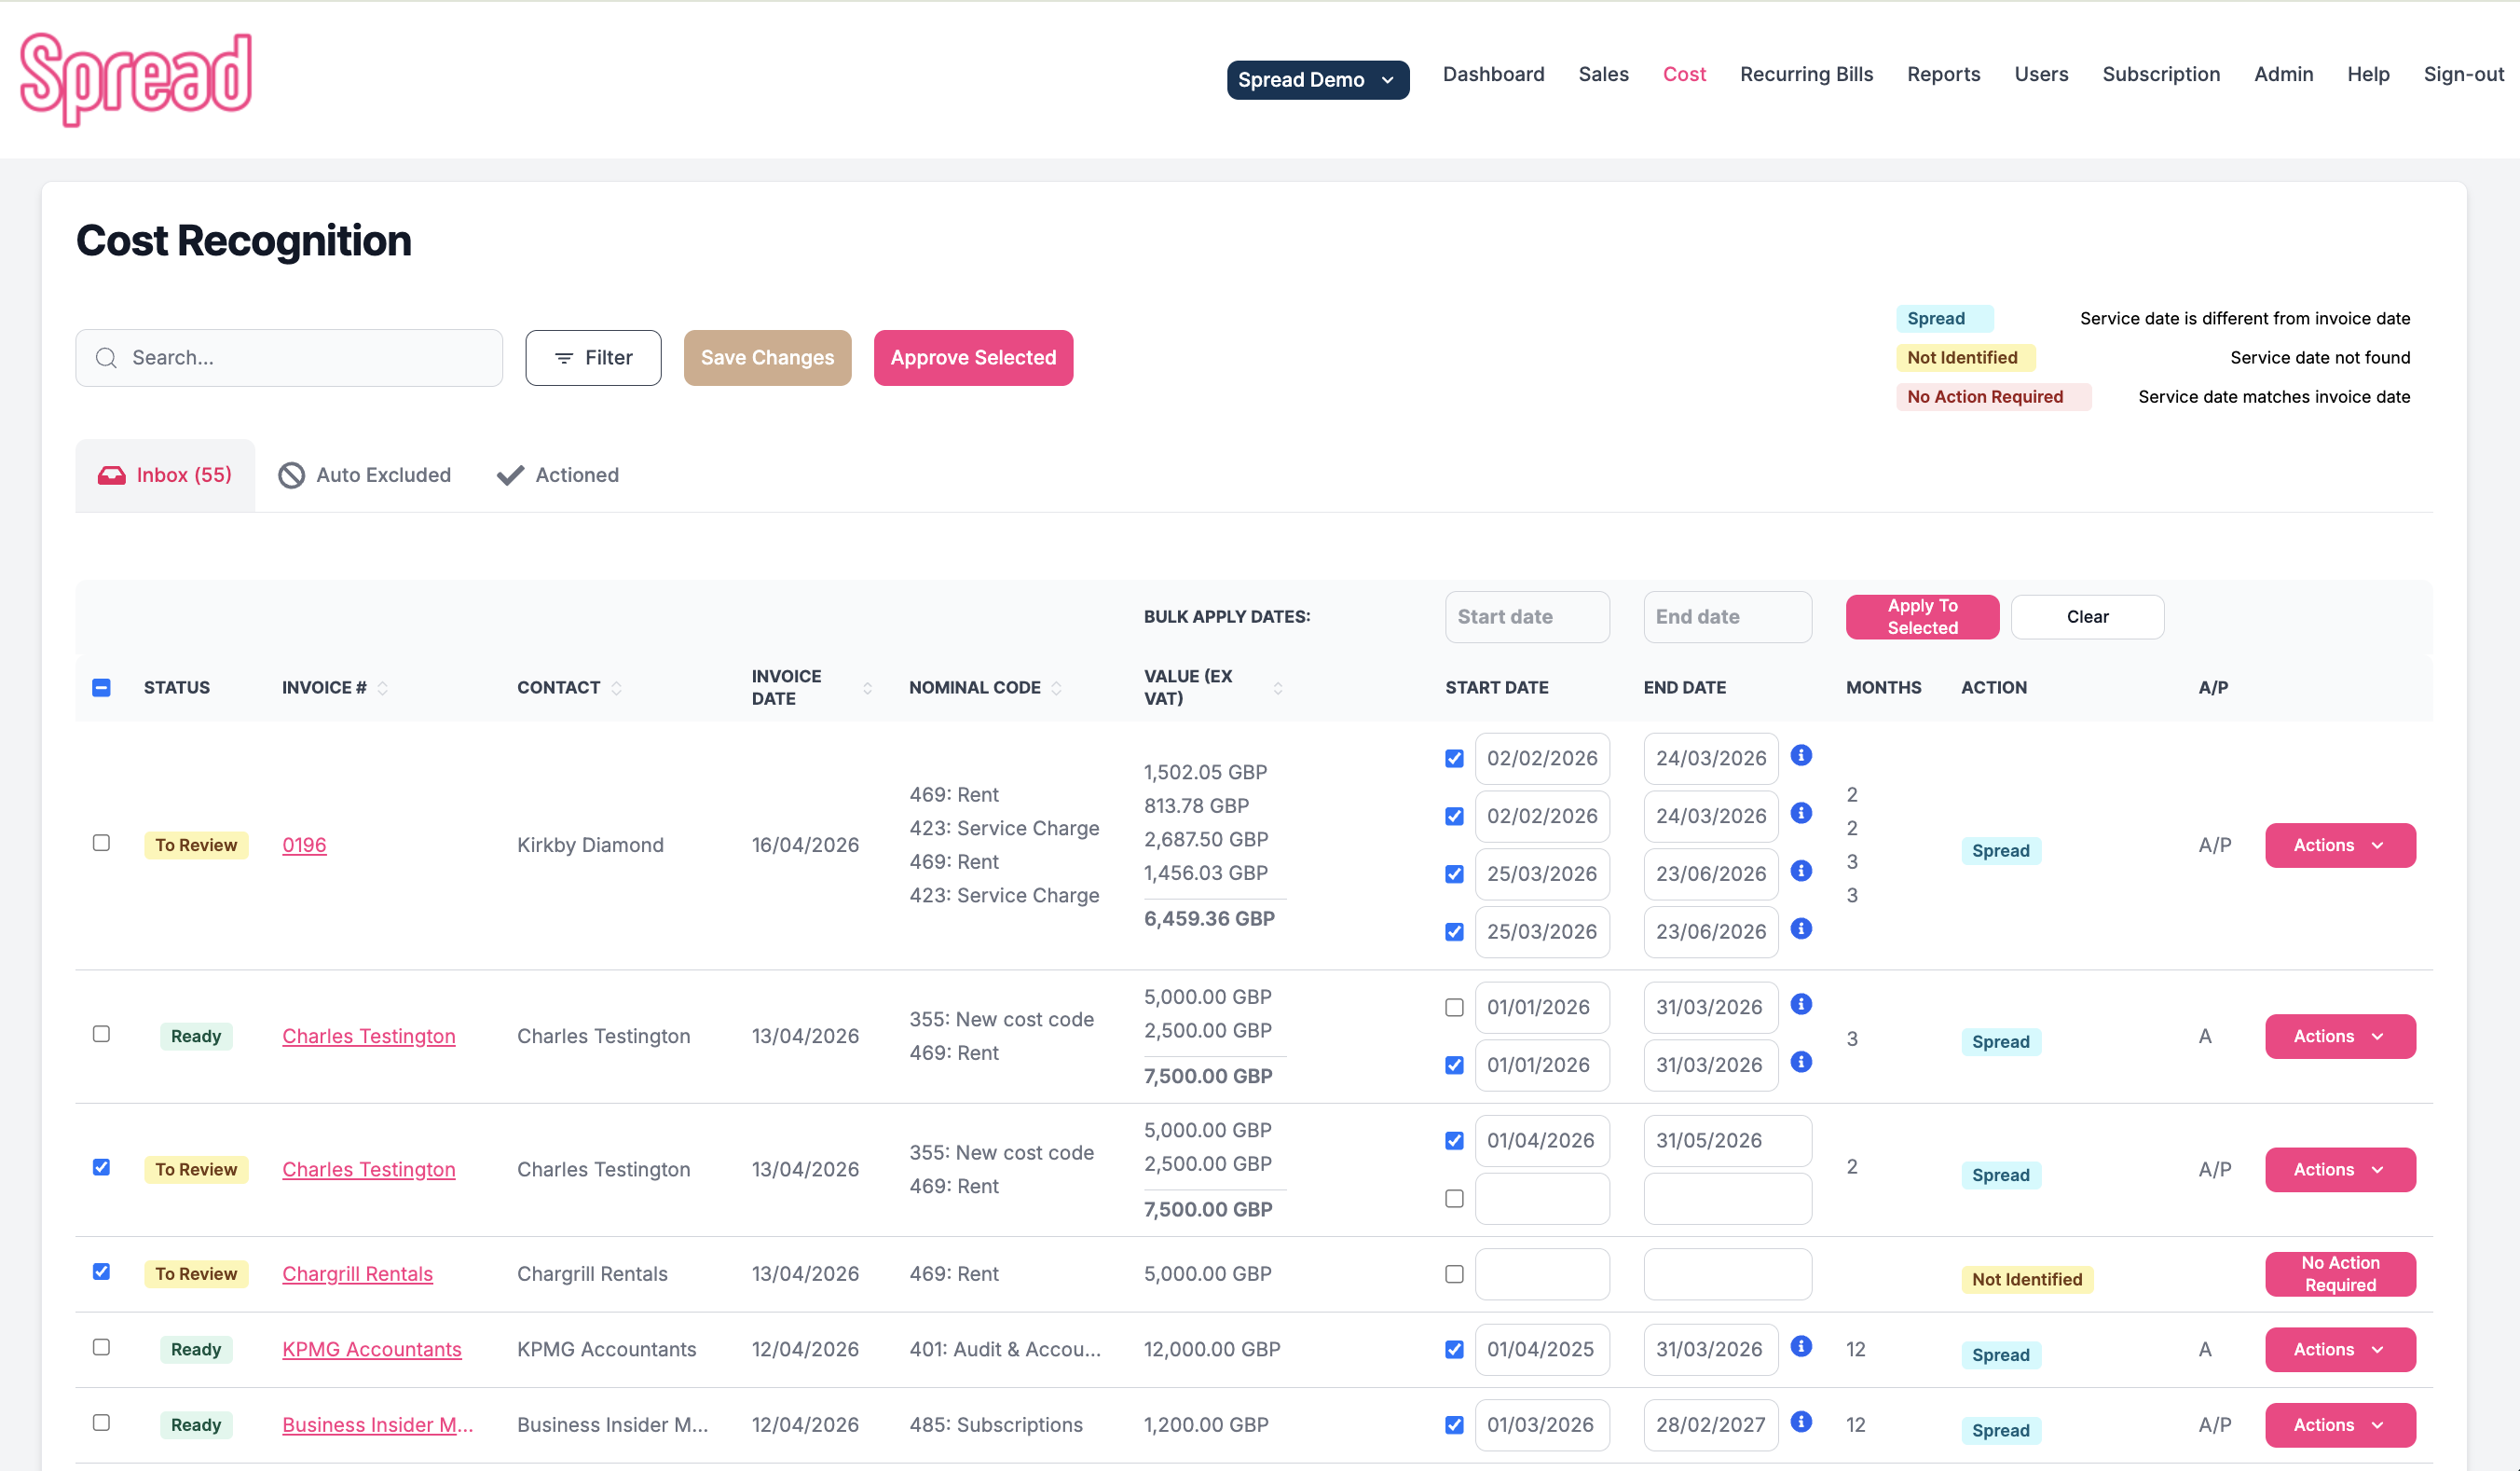The image size is (2520, 1471).
Task: Open the Actions dropdown for KPMG Accountants
Action: pos(2339,1349)
